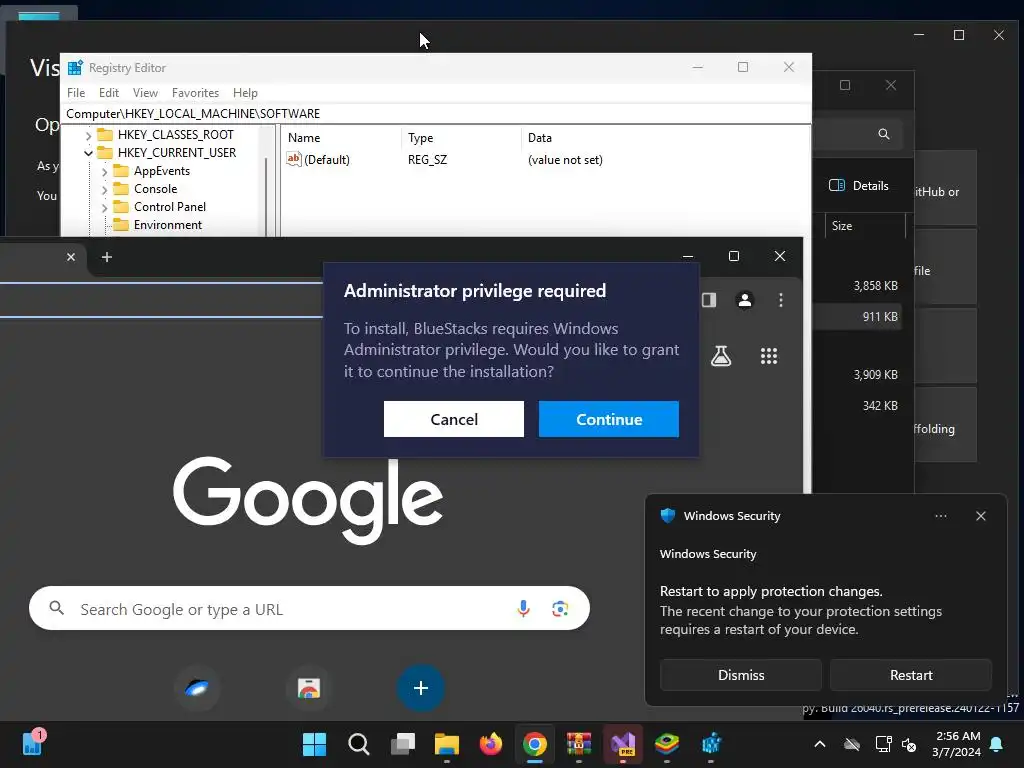Open Firefox from taskbar
The height and width of the screenshot is (768, 1024).
[490, 744]
